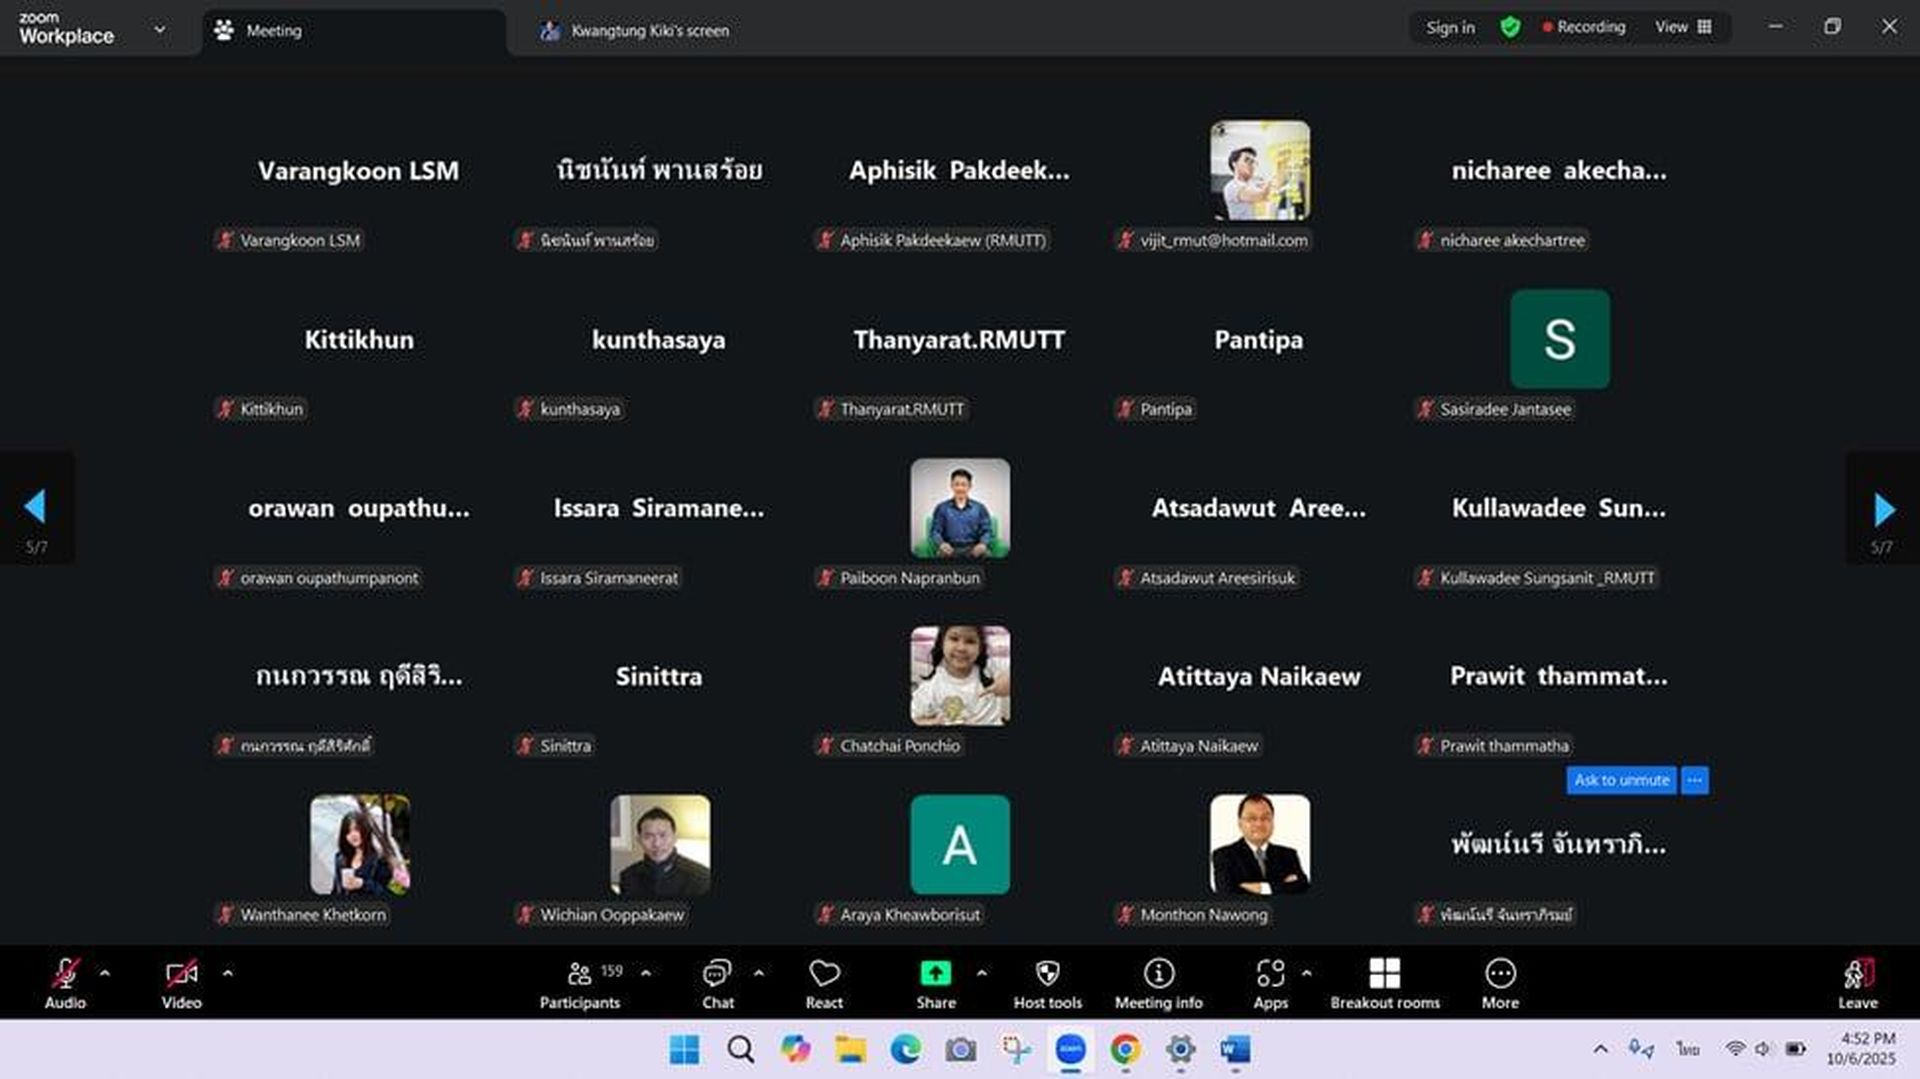The image size is (1920, 1079).
Task: Open the Zoom Workplace dropdown chevron
Action: [x=160, y=30]
